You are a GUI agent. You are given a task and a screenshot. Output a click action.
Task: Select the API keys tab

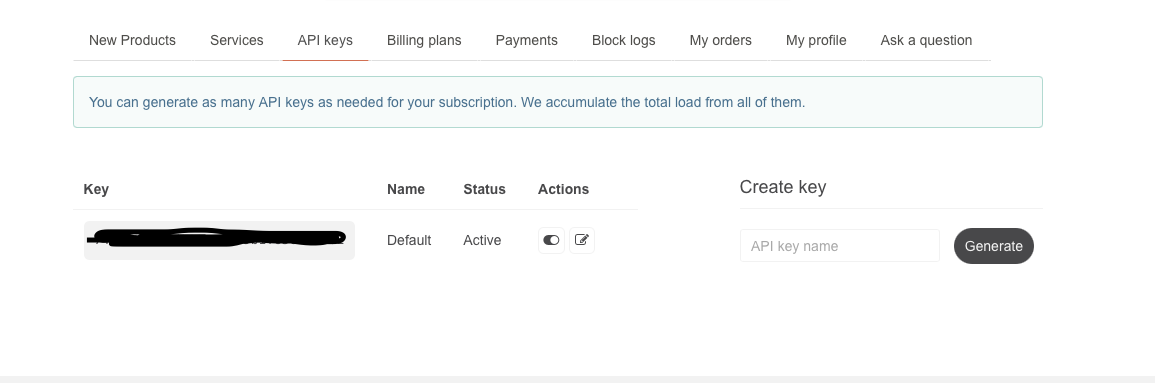tap(325, 41)
